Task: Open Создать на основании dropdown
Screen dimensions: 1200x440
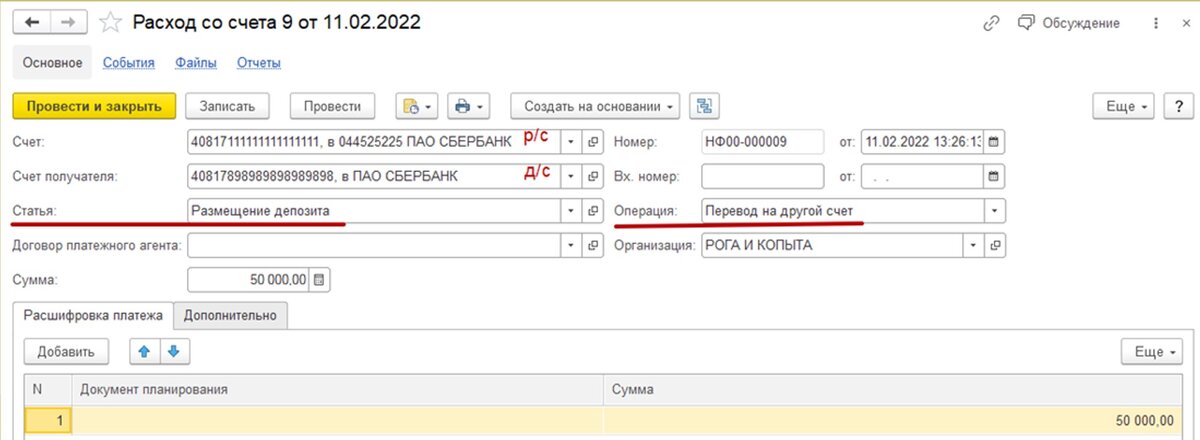Action: click(x=596, y=106)
